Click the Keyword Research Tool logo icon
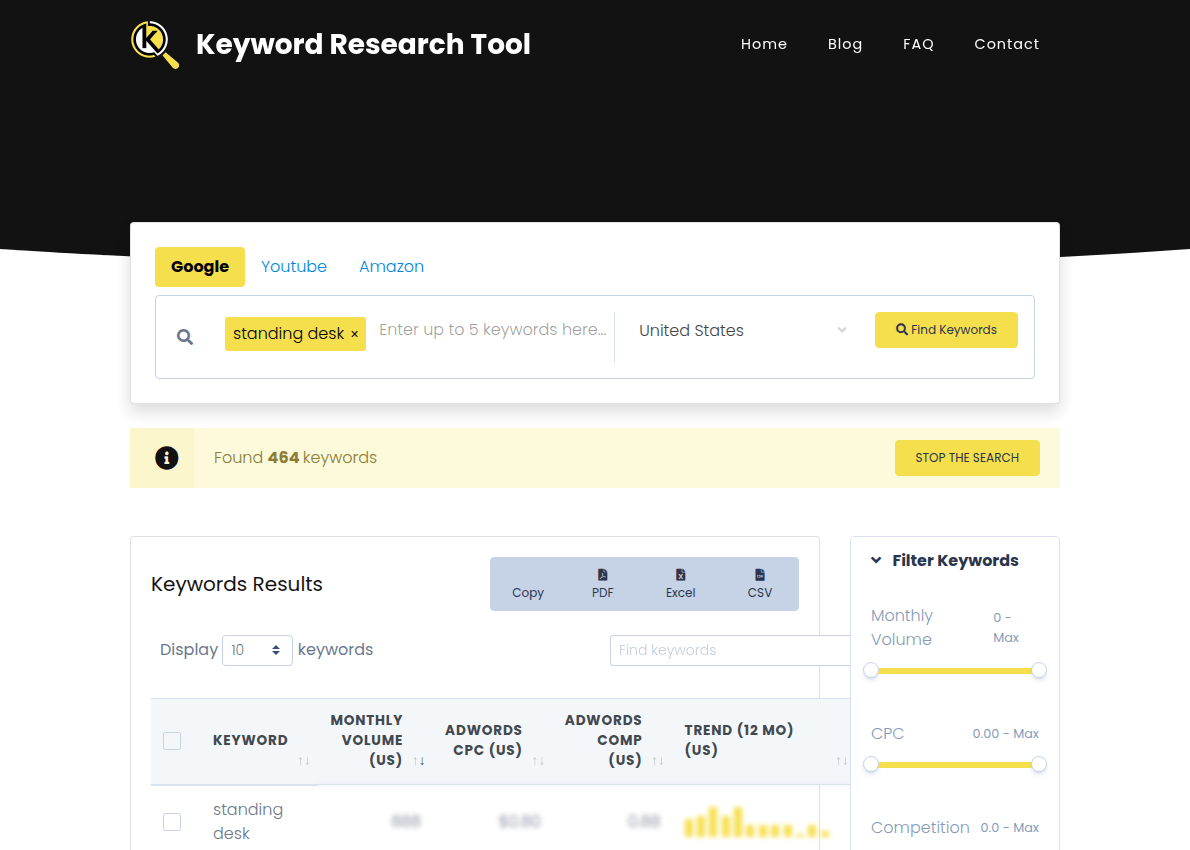Screen dimensions: 1190x850 [x=155, y=44]
